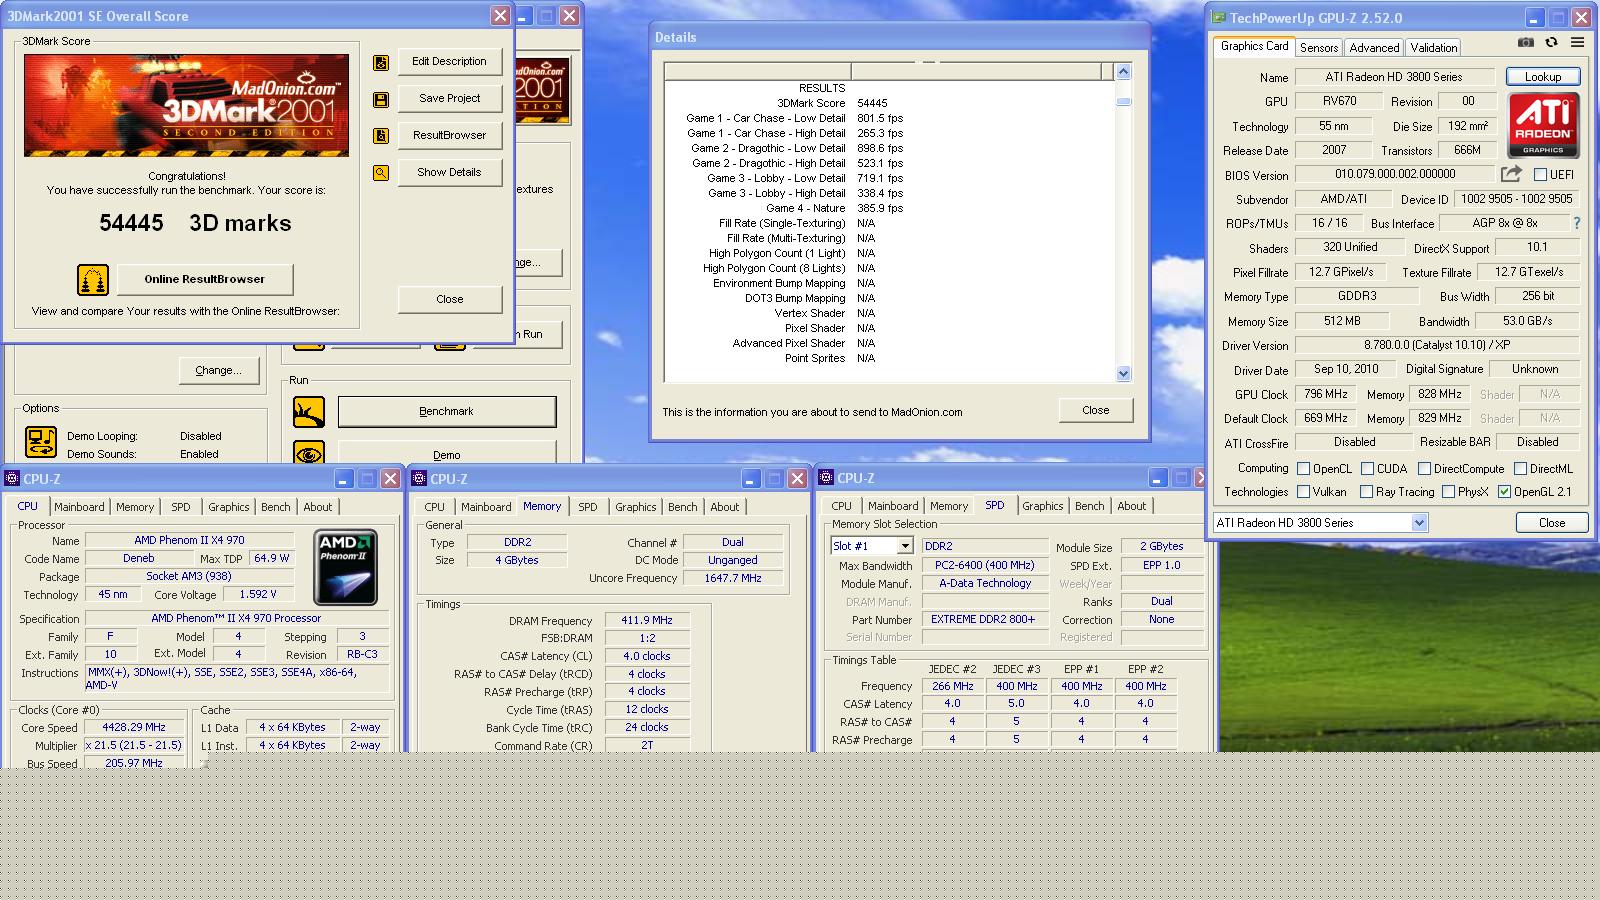Image resolution: width=1600 pixels, height=900 pixels.
Task: Click the GPU Clock 796 MHz field
Action: tap(1325, 394)
